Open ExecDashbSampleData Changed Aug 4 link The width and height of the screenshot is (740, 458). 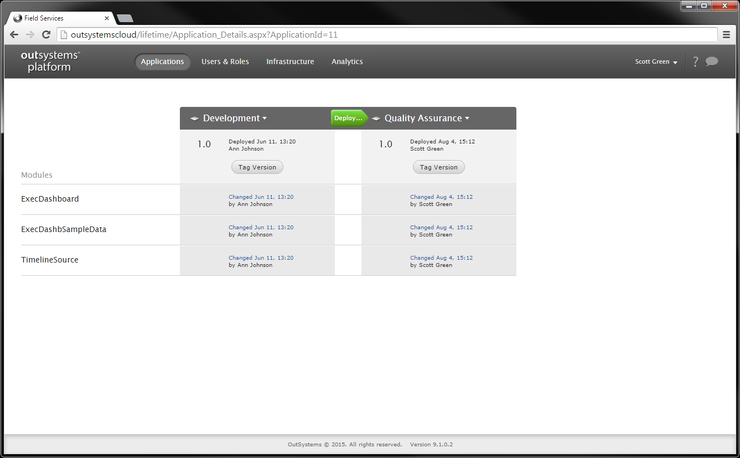[x=441, y=227]
